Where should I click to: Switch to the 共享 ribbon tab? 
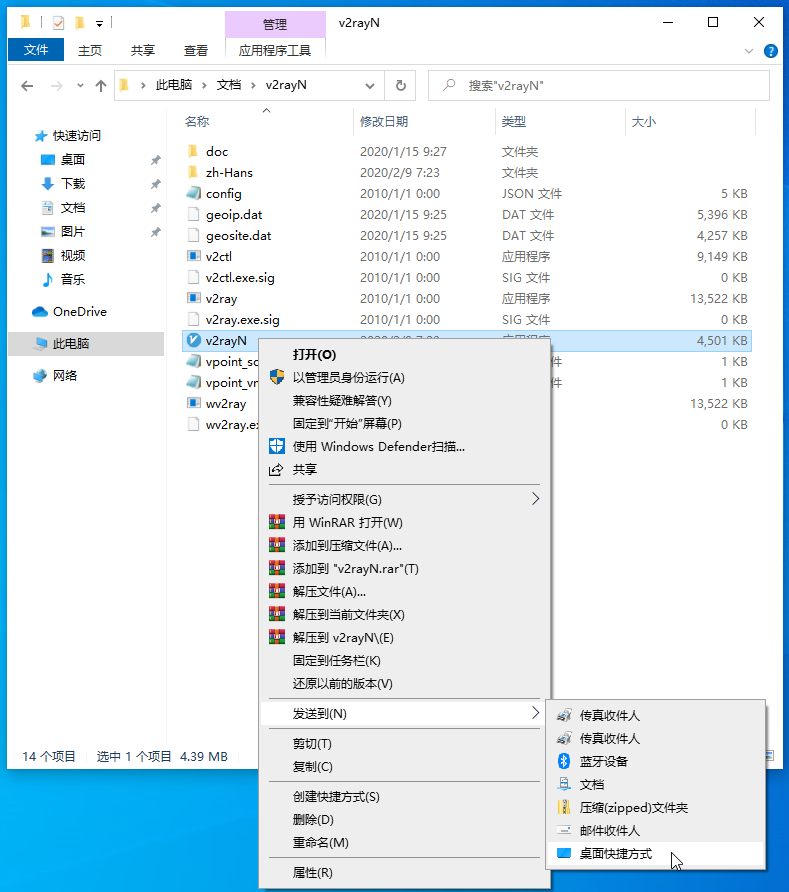tap(143, 51)
